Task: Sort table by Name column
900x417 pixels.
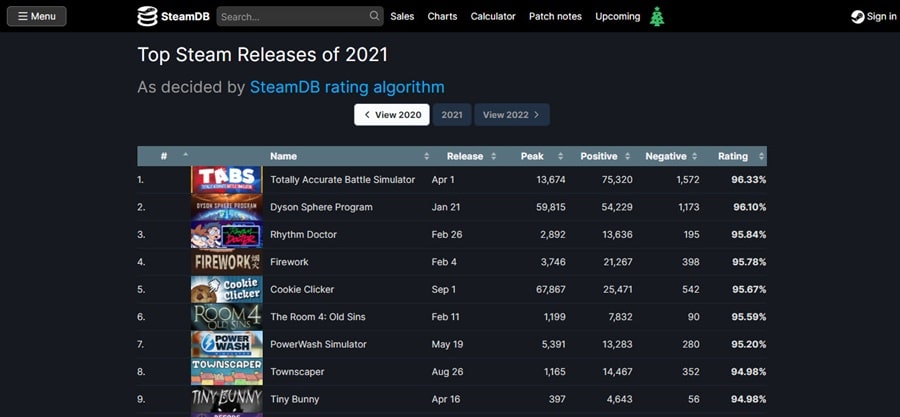Action: 284,156
